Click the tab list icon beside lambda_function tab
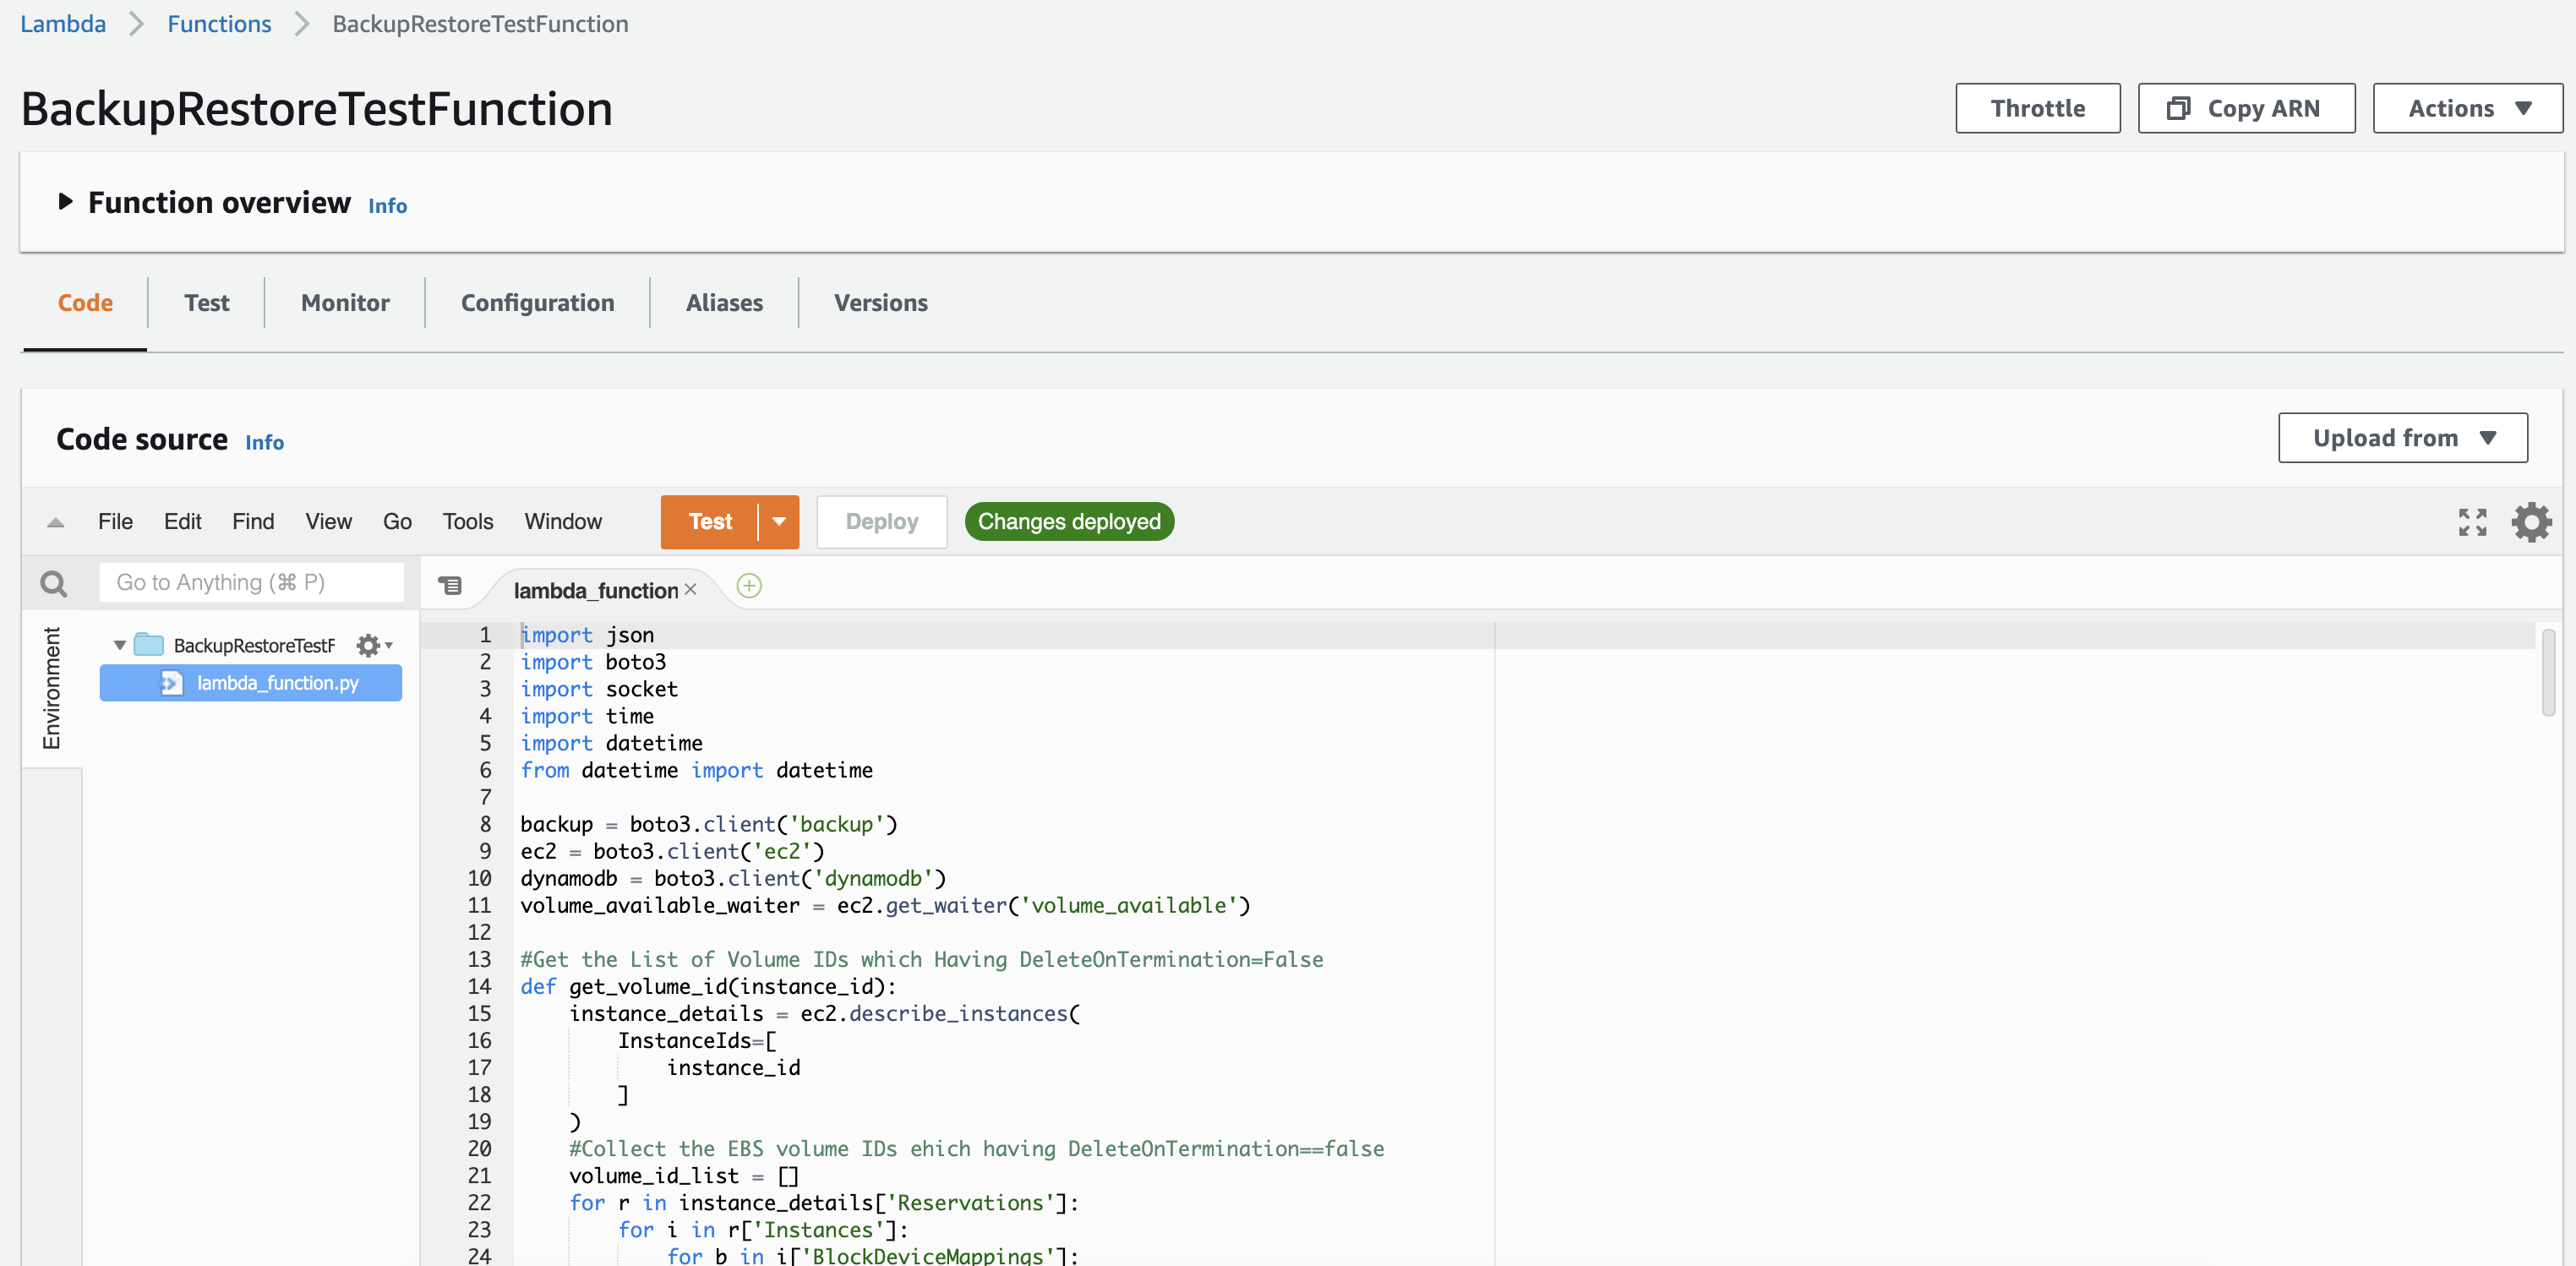2576x1266 pixels. click(x=450, y=586)
